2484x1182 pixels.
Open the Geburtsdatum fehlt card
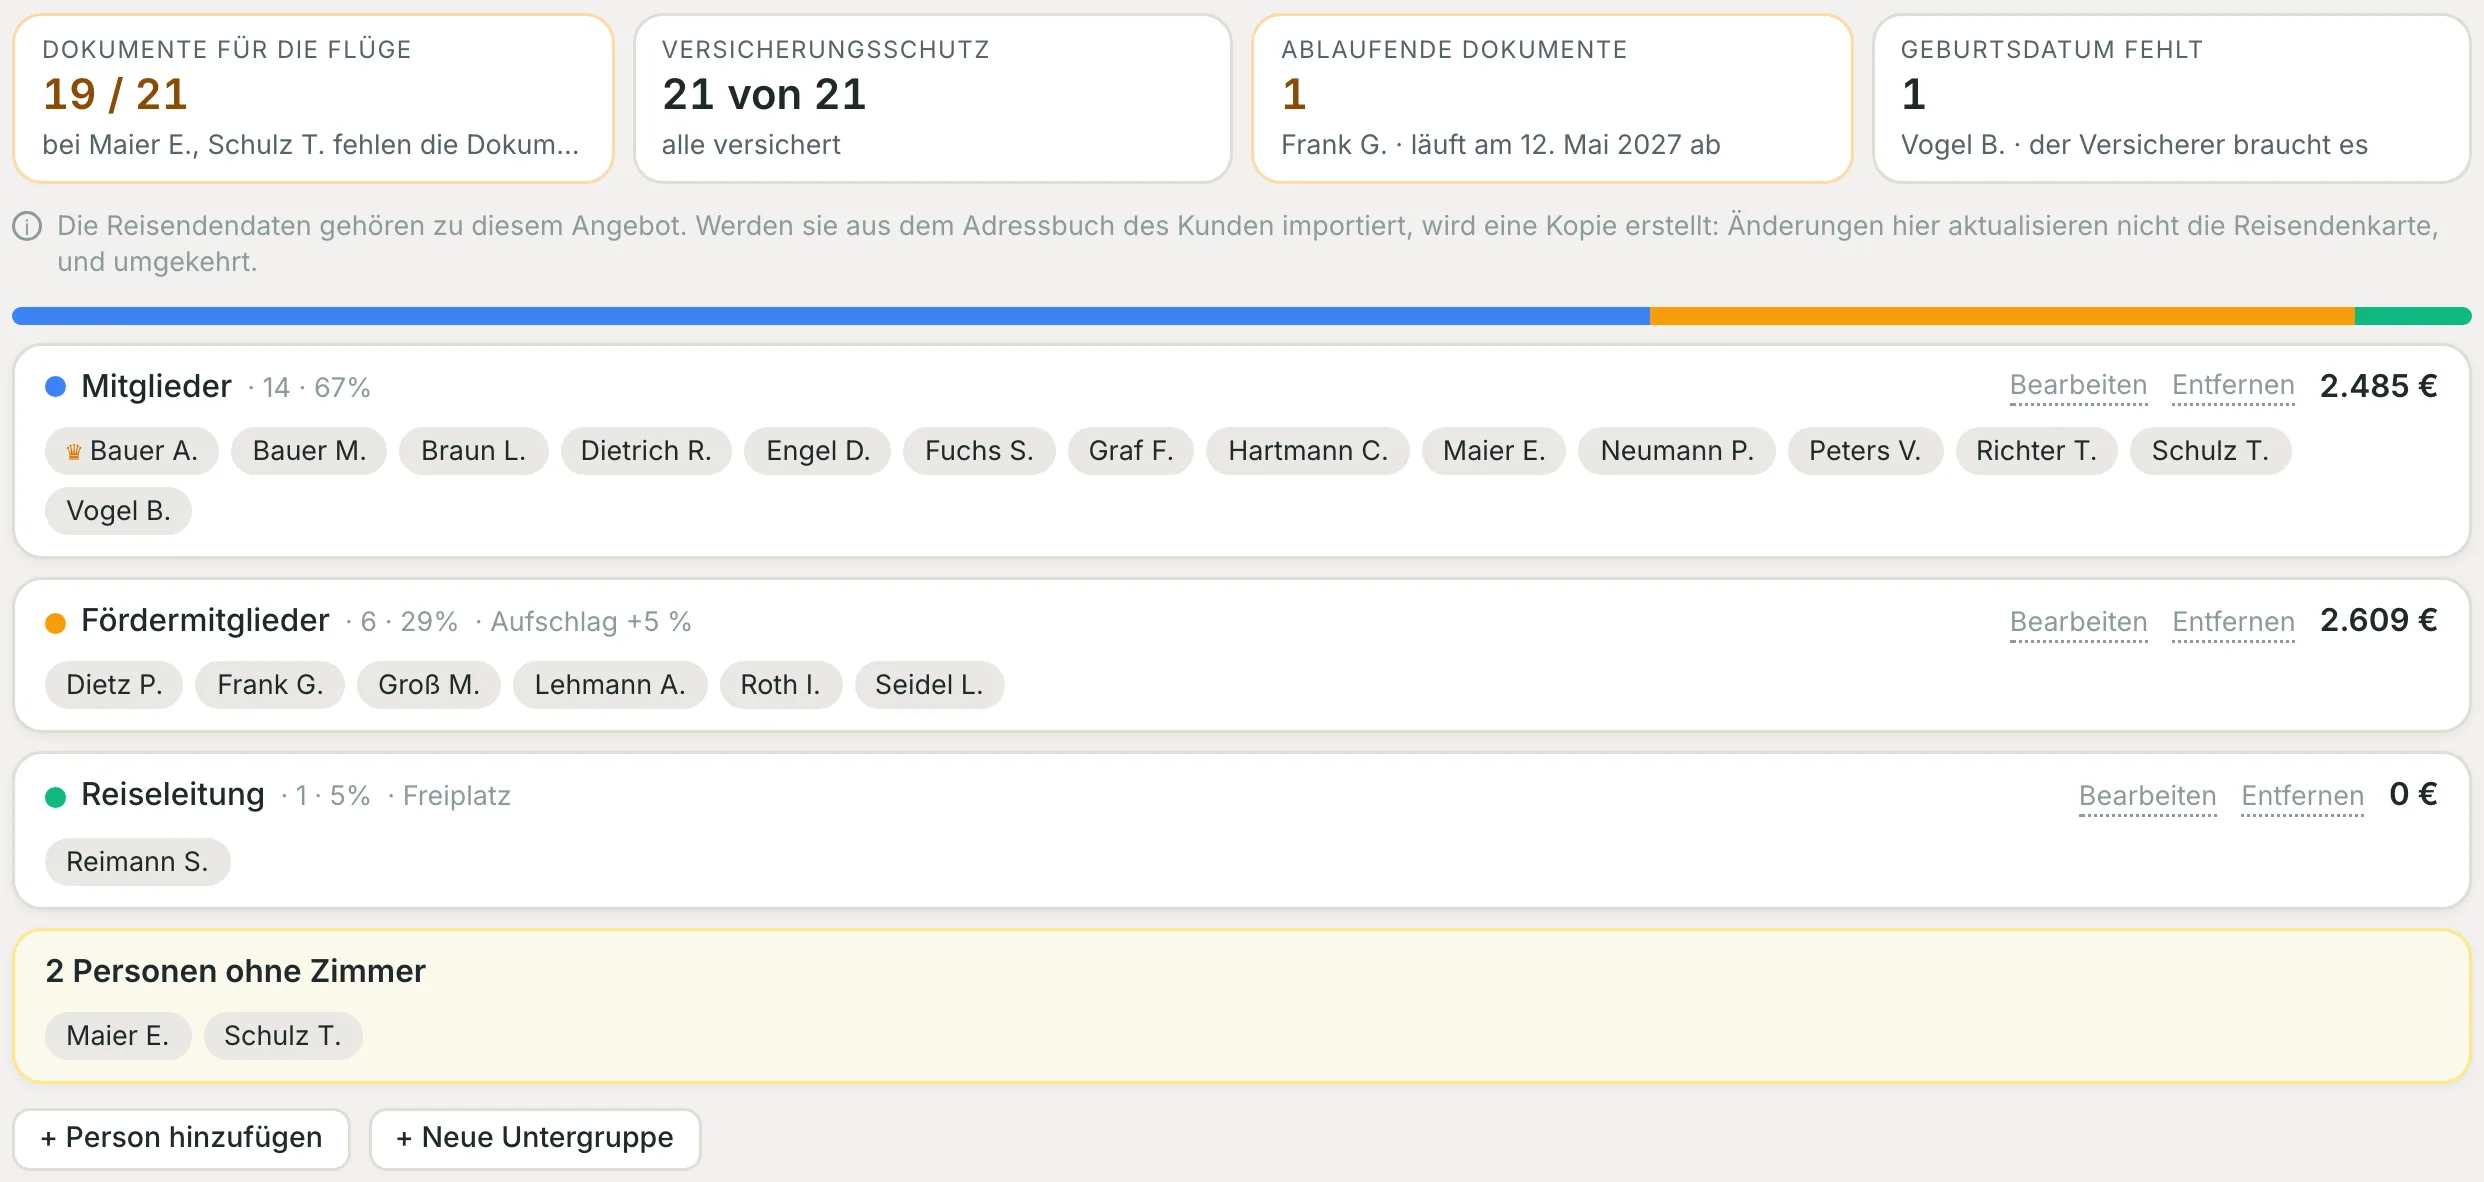pyautogui.click(x=2171, y=98)
